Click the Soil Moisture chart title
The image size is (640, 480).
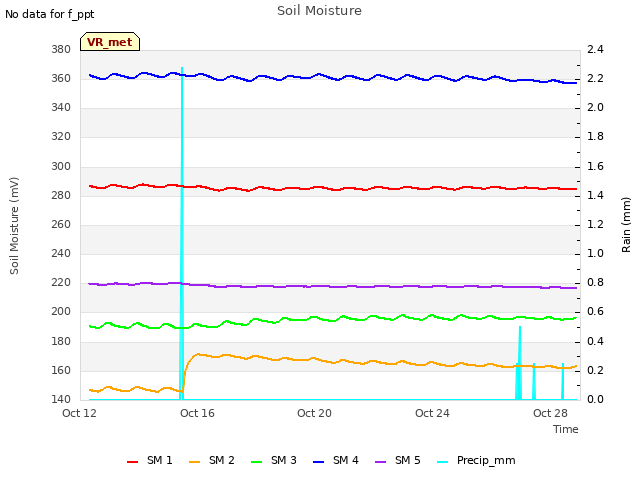click(x=319, y=11)
